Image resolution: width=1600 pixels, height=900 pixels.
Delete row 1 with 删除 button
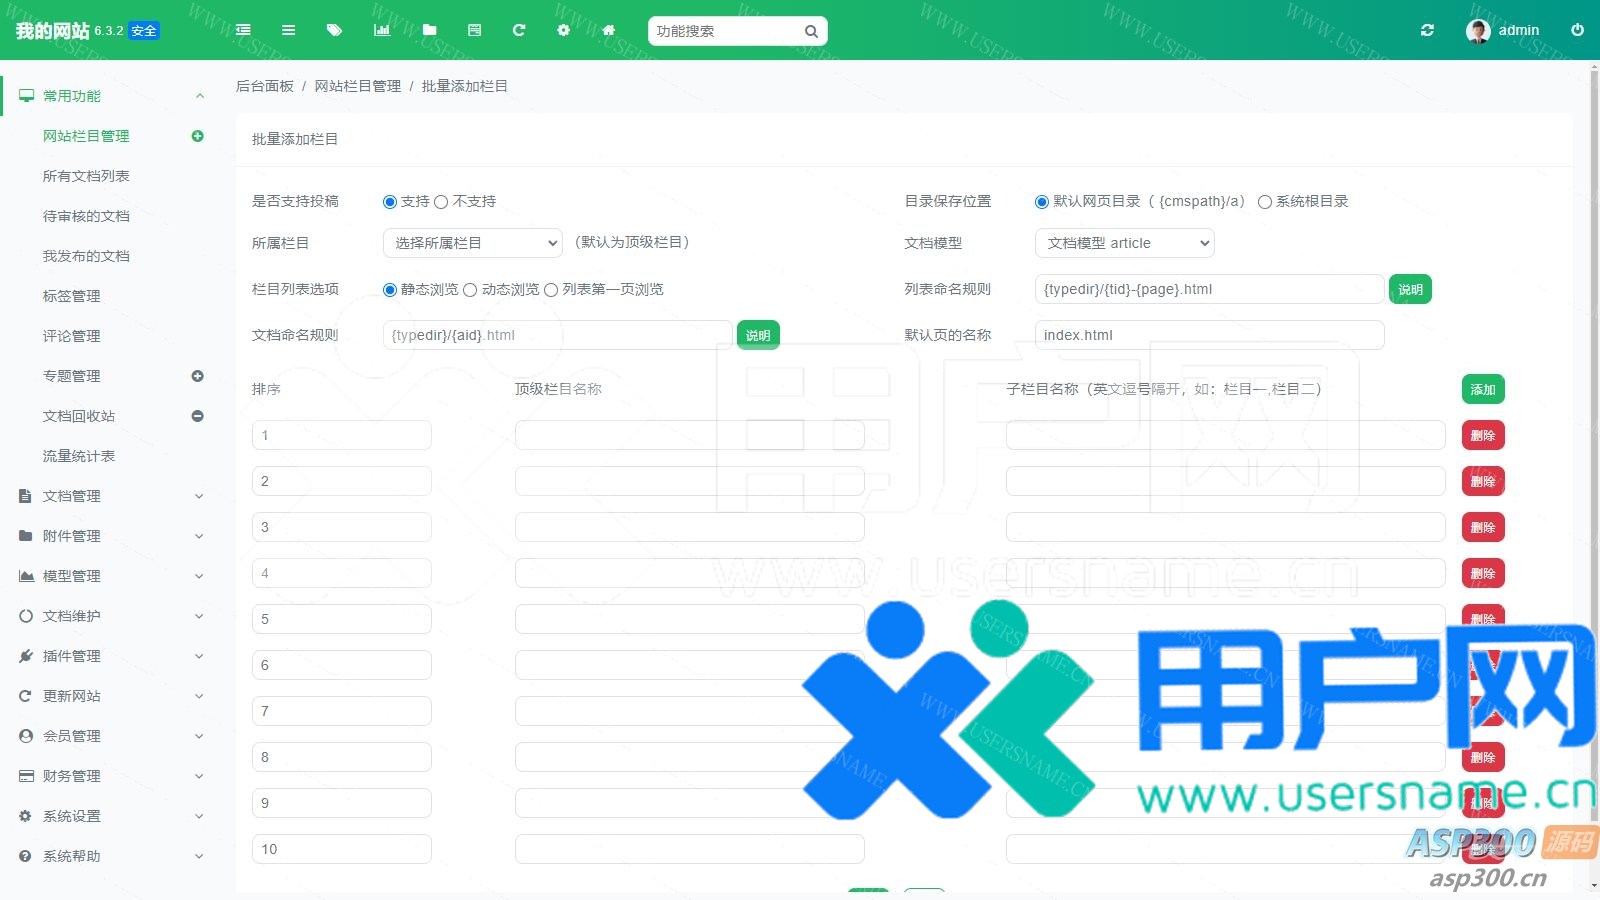pyautogui.click(x=1482, y=435)
